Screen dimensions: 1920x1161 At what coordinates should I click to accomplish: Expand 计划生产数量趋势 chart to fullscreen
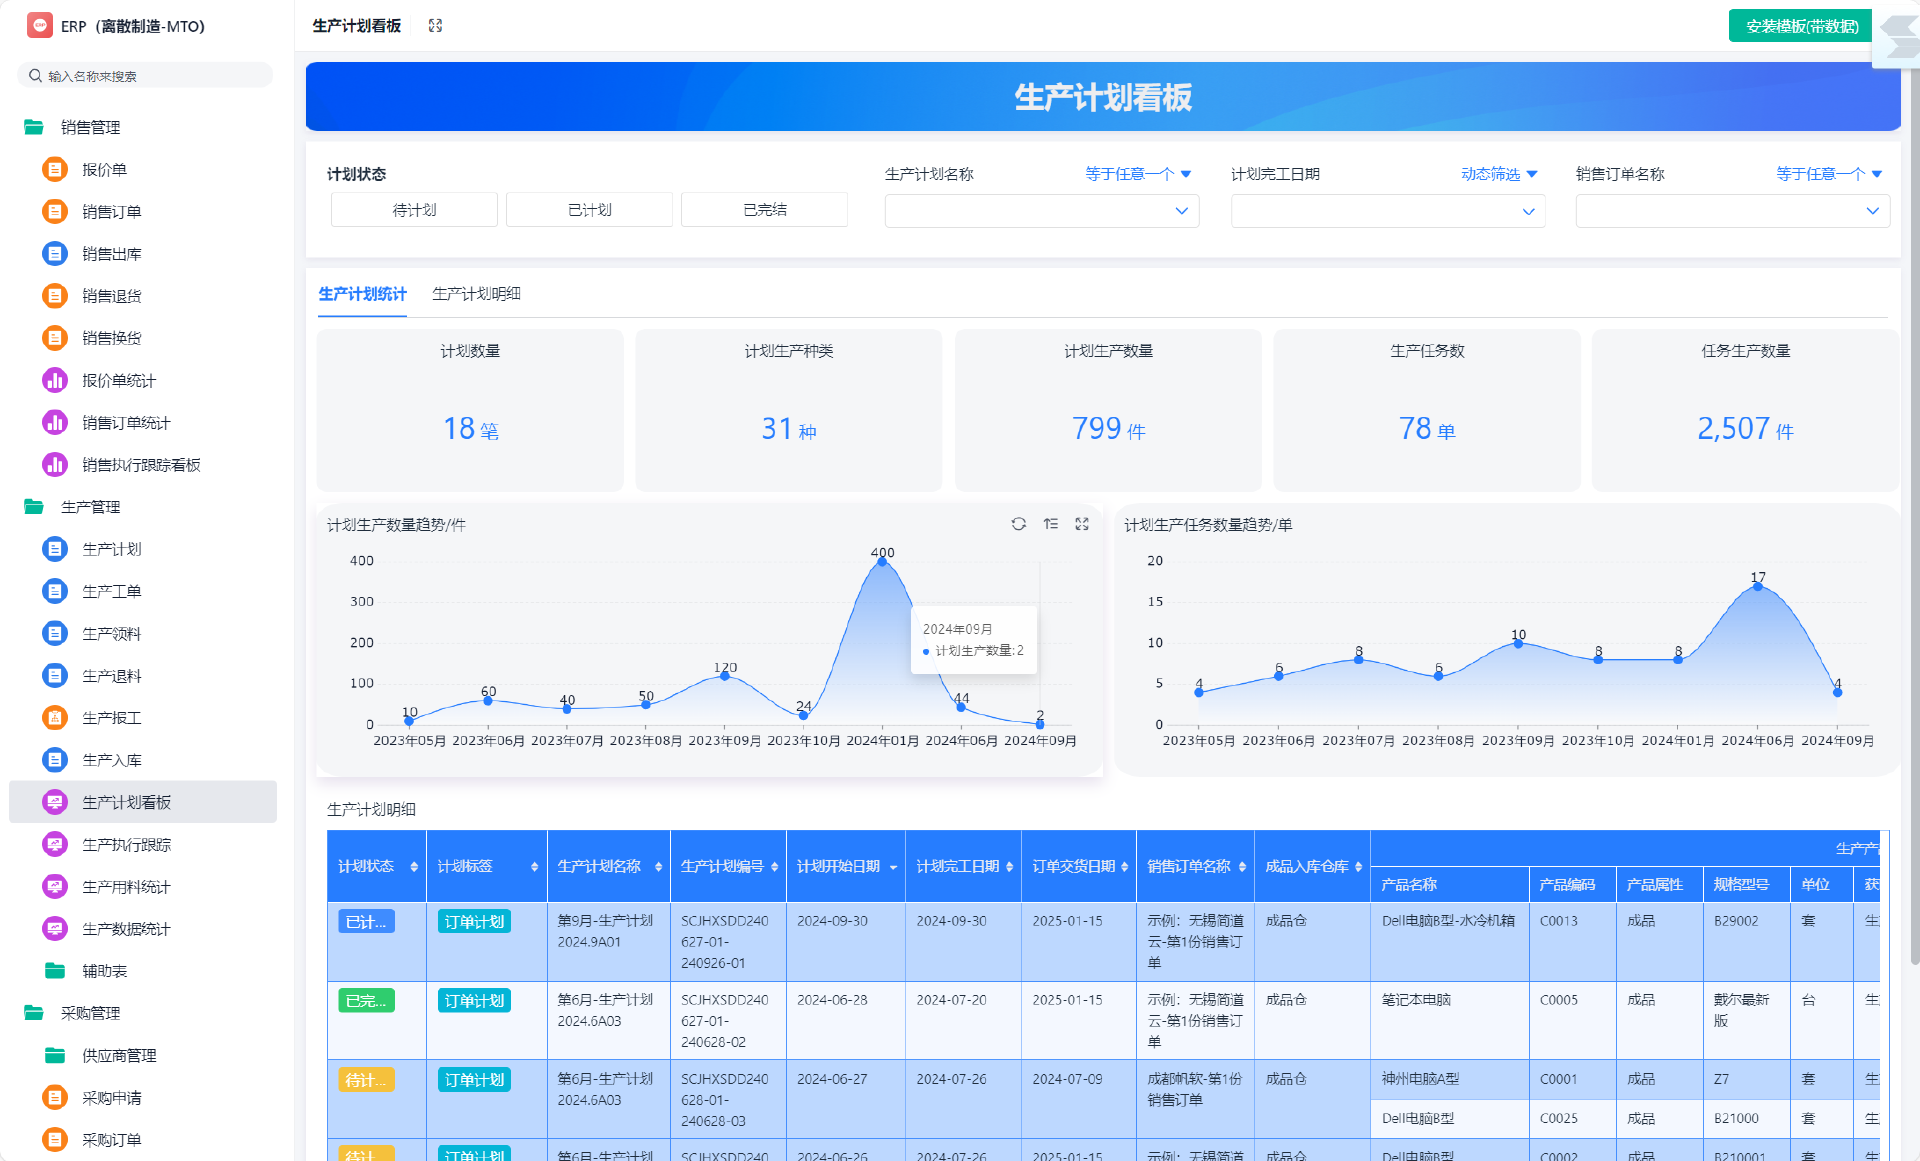click(x=1082, y=524)
